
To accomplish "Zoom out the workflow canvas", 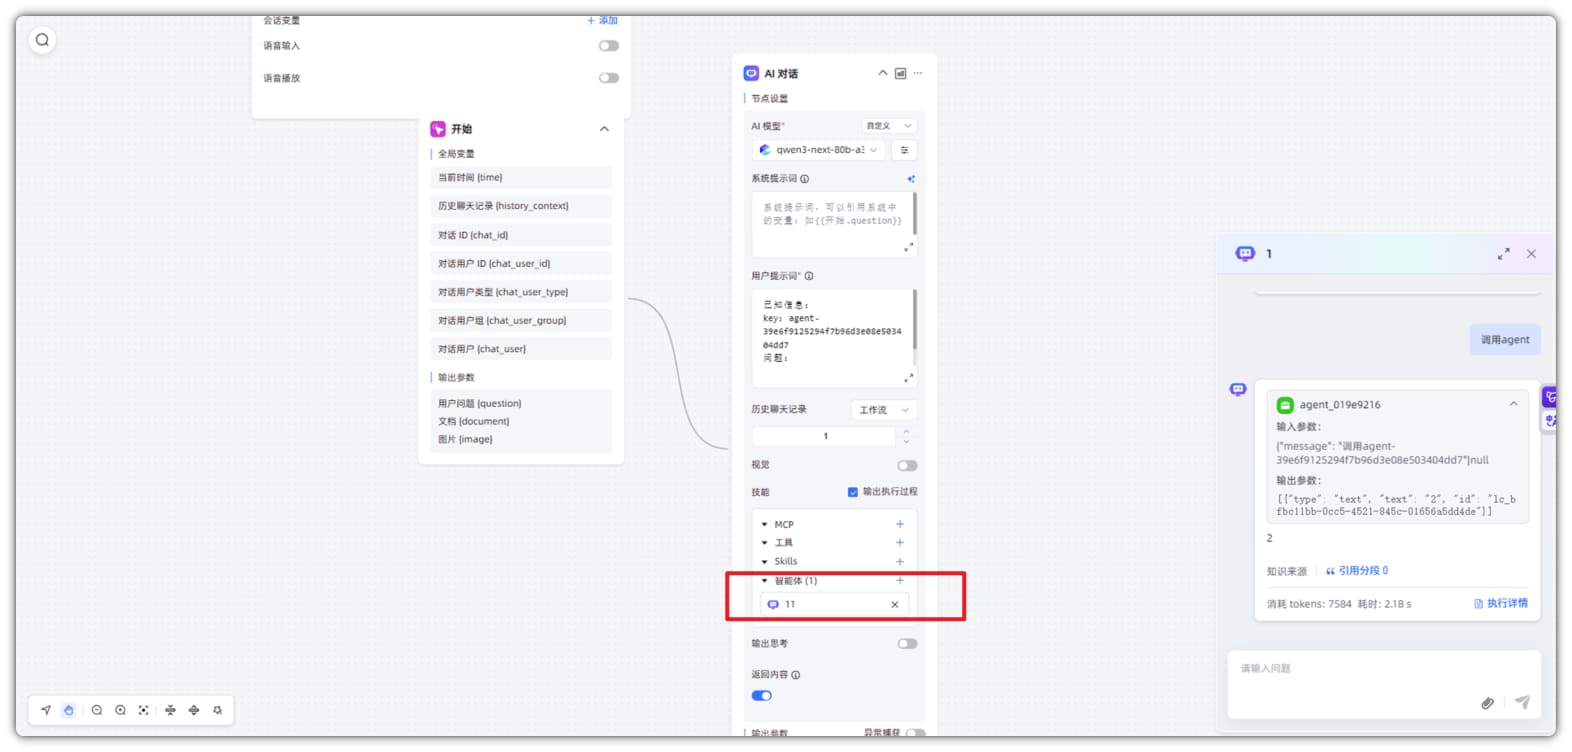I will 97,710.
